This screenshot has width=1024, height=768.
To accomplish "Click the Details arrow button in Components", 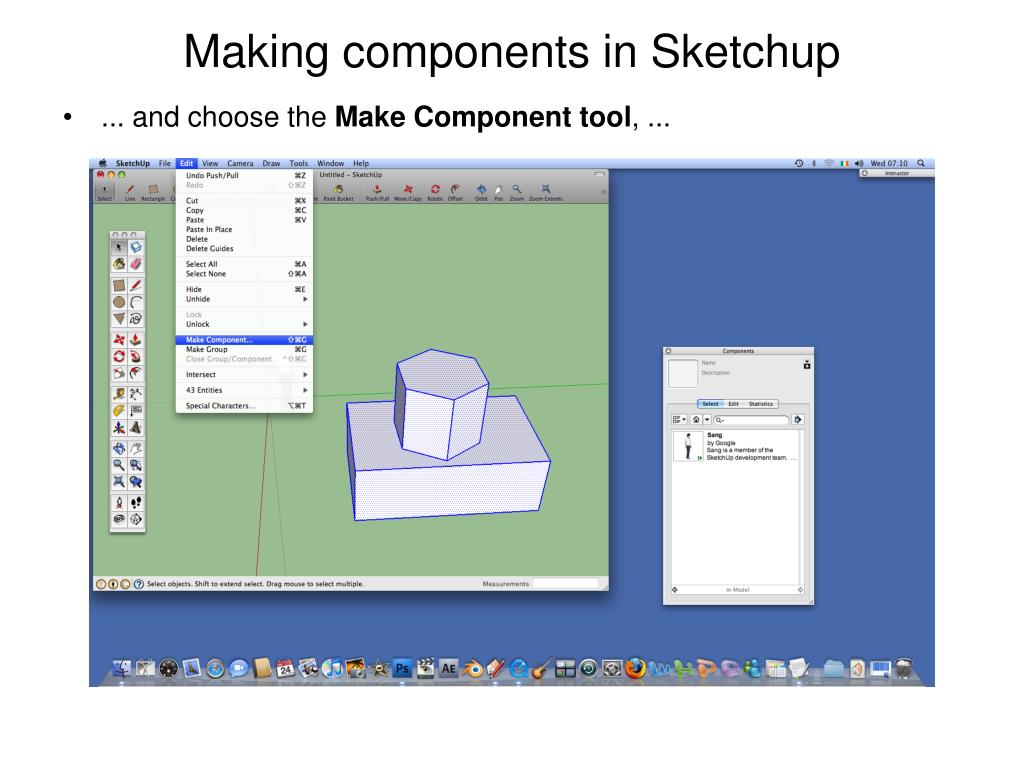I will (797, 419).
